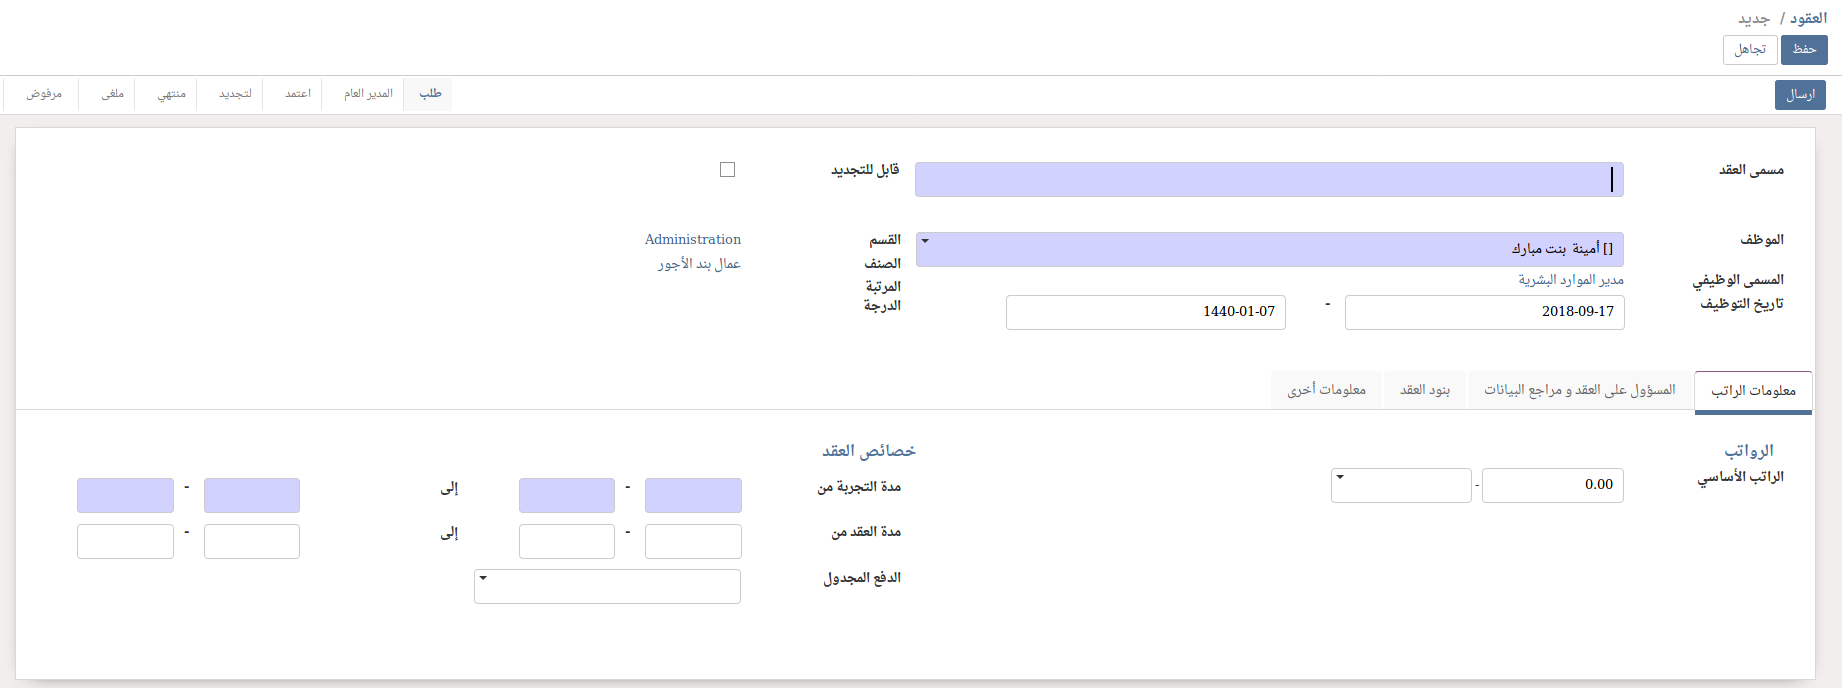Click the Hijri date field 1440-01-07

pos(1145,312)
